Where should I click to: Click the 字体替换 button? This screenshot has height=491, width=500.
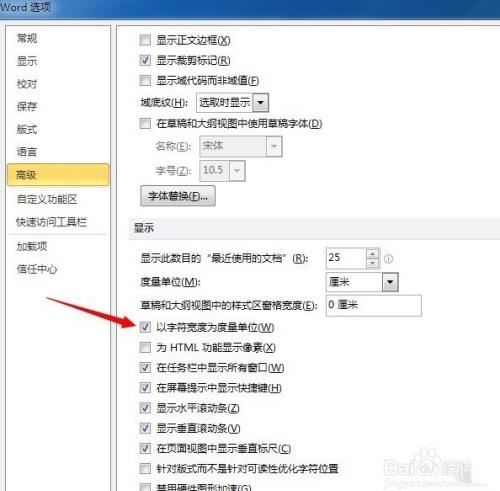178,196
